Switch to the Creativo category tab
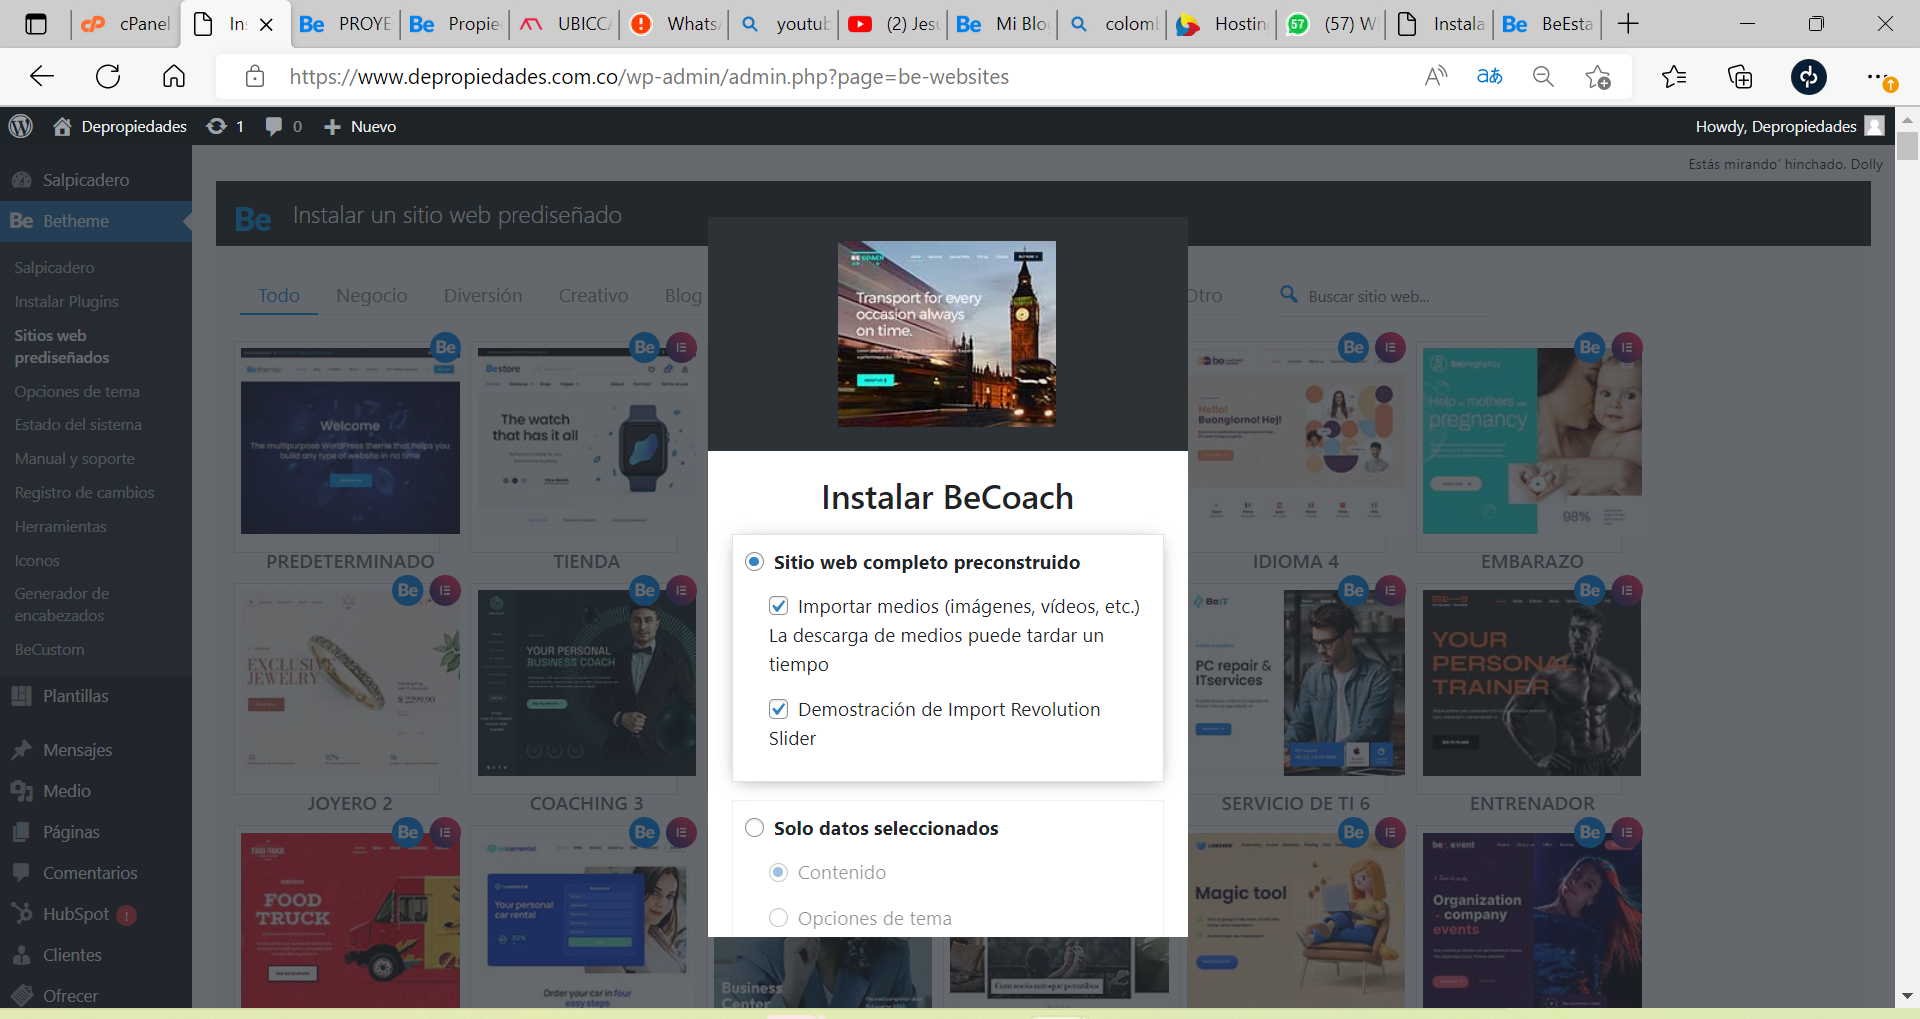1920x1019 pixels. tap(593, 295)
